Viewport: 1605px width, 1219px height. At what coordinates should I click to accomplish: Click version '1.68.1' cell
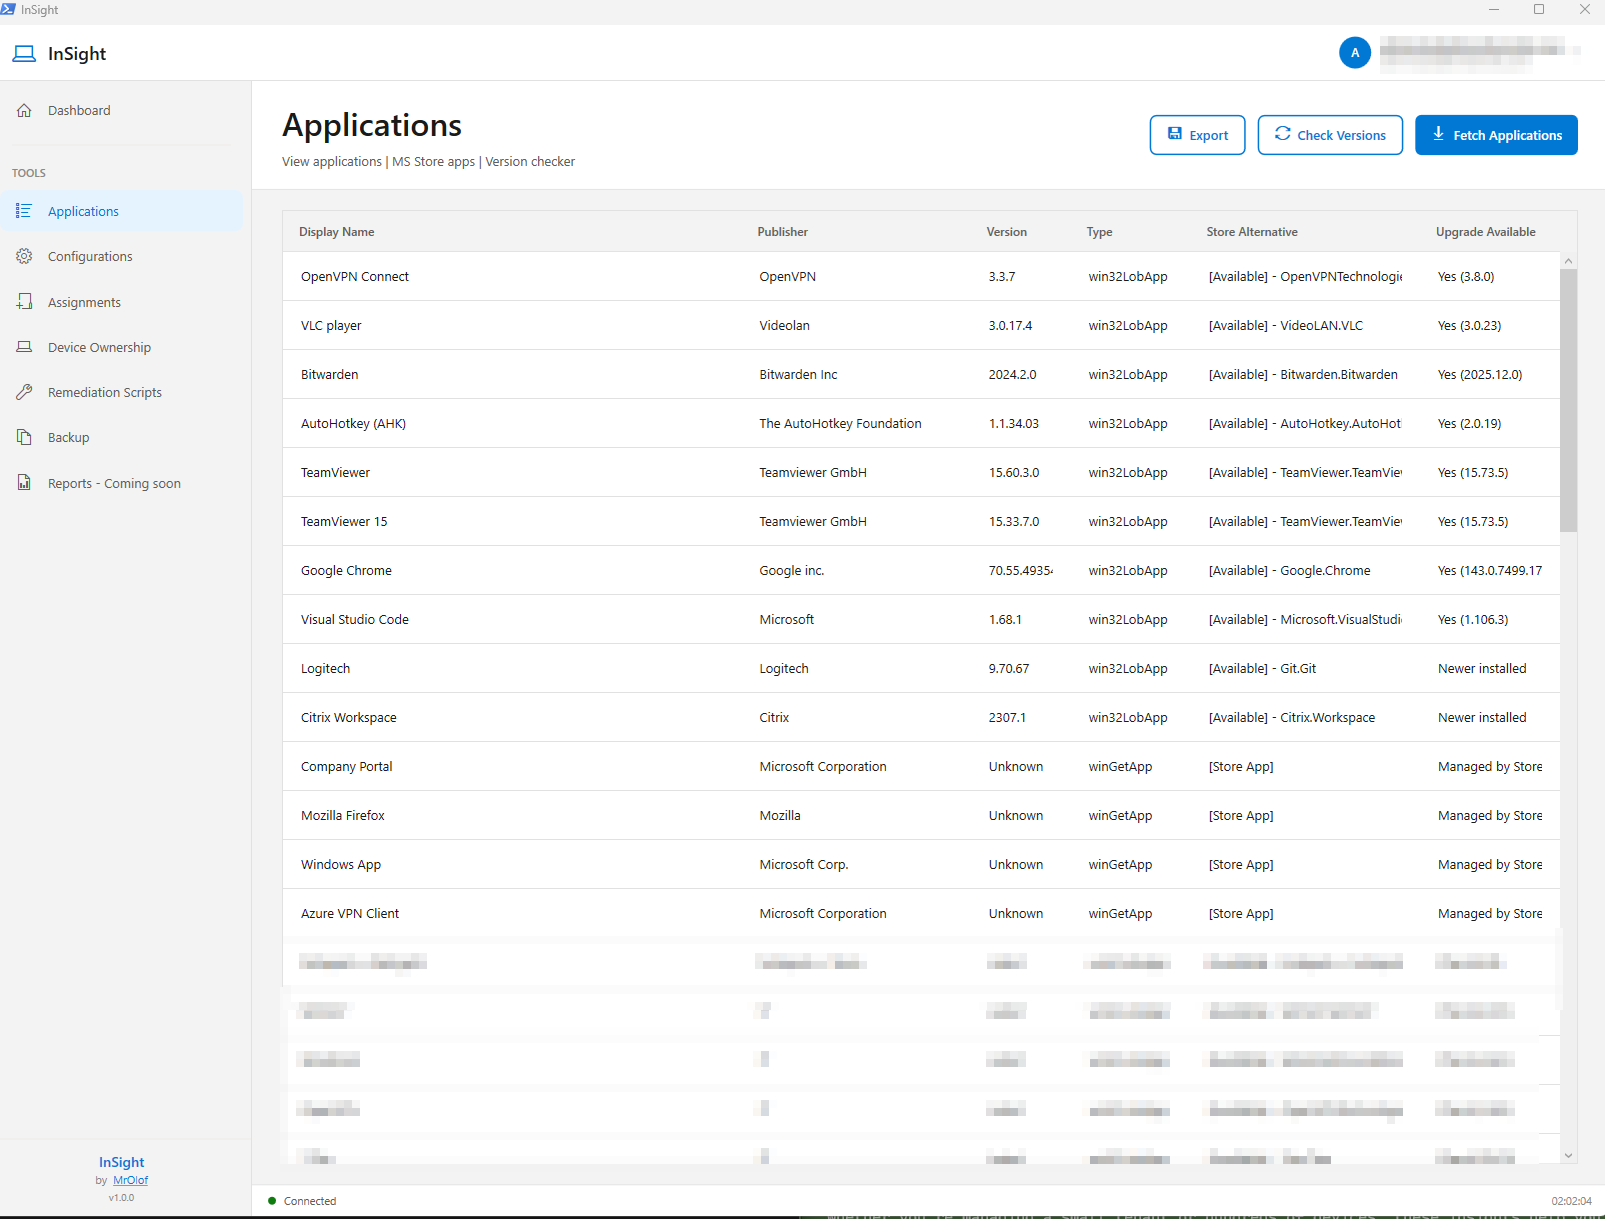1005,620
